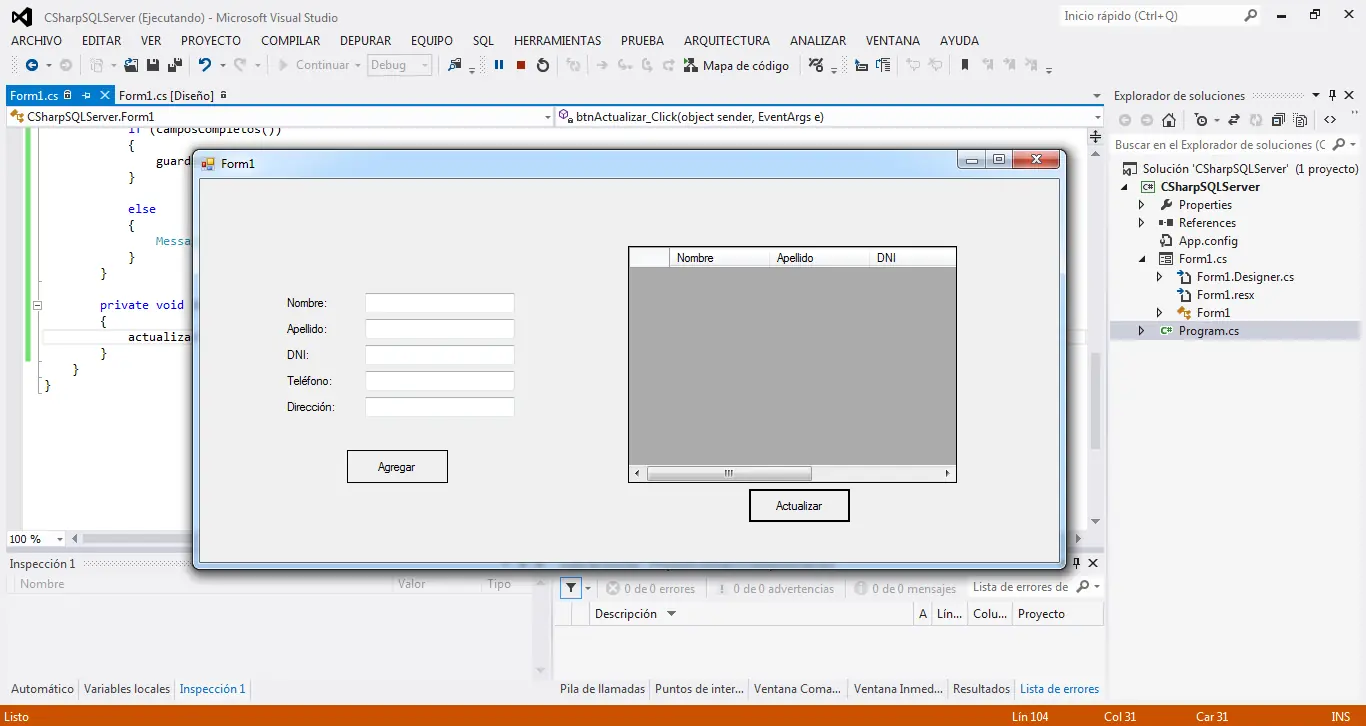Stop debugging with the red square icon
The image size is (1366, 726).
pos(521,65)
